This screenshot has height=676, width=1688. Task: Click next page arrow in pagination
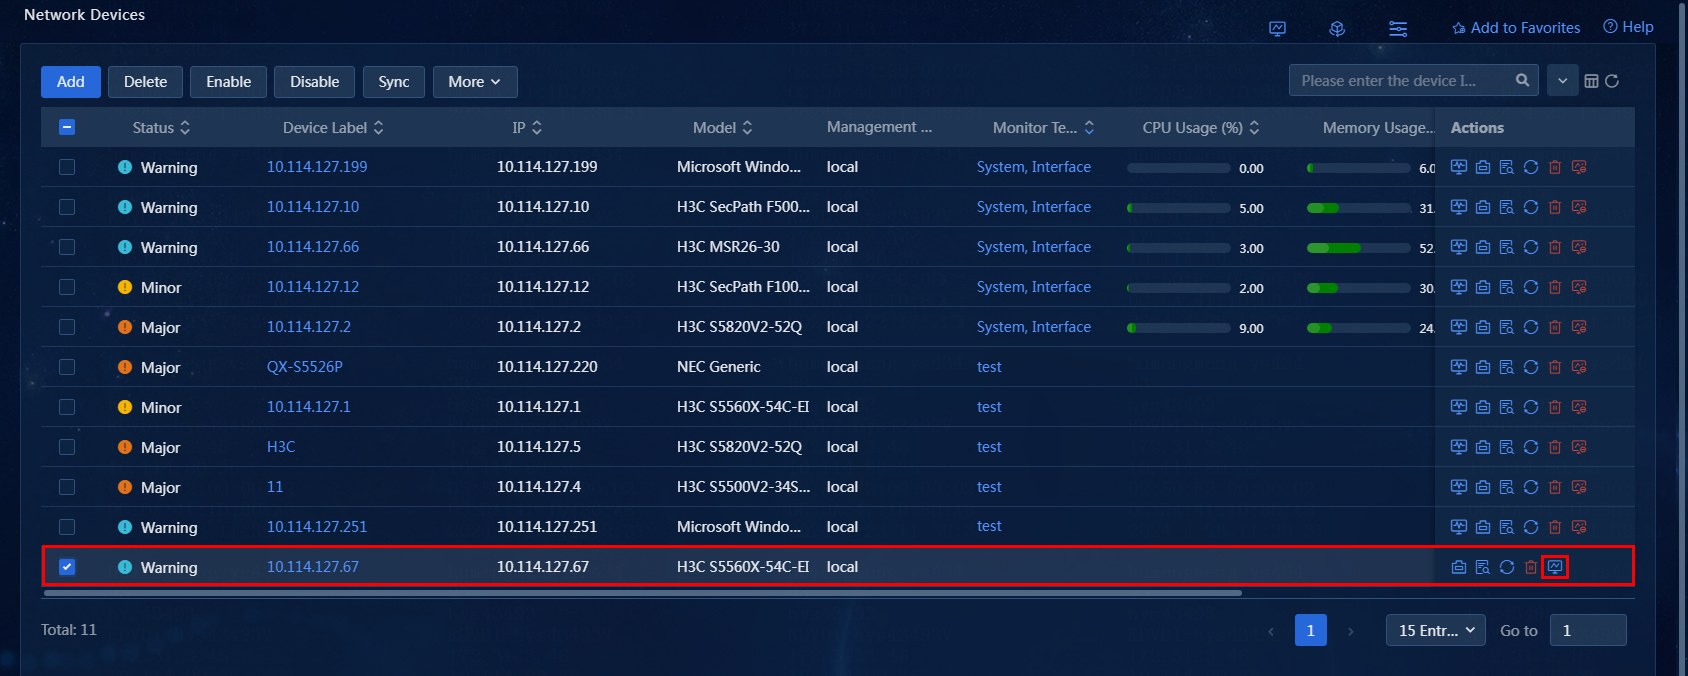1351,631
